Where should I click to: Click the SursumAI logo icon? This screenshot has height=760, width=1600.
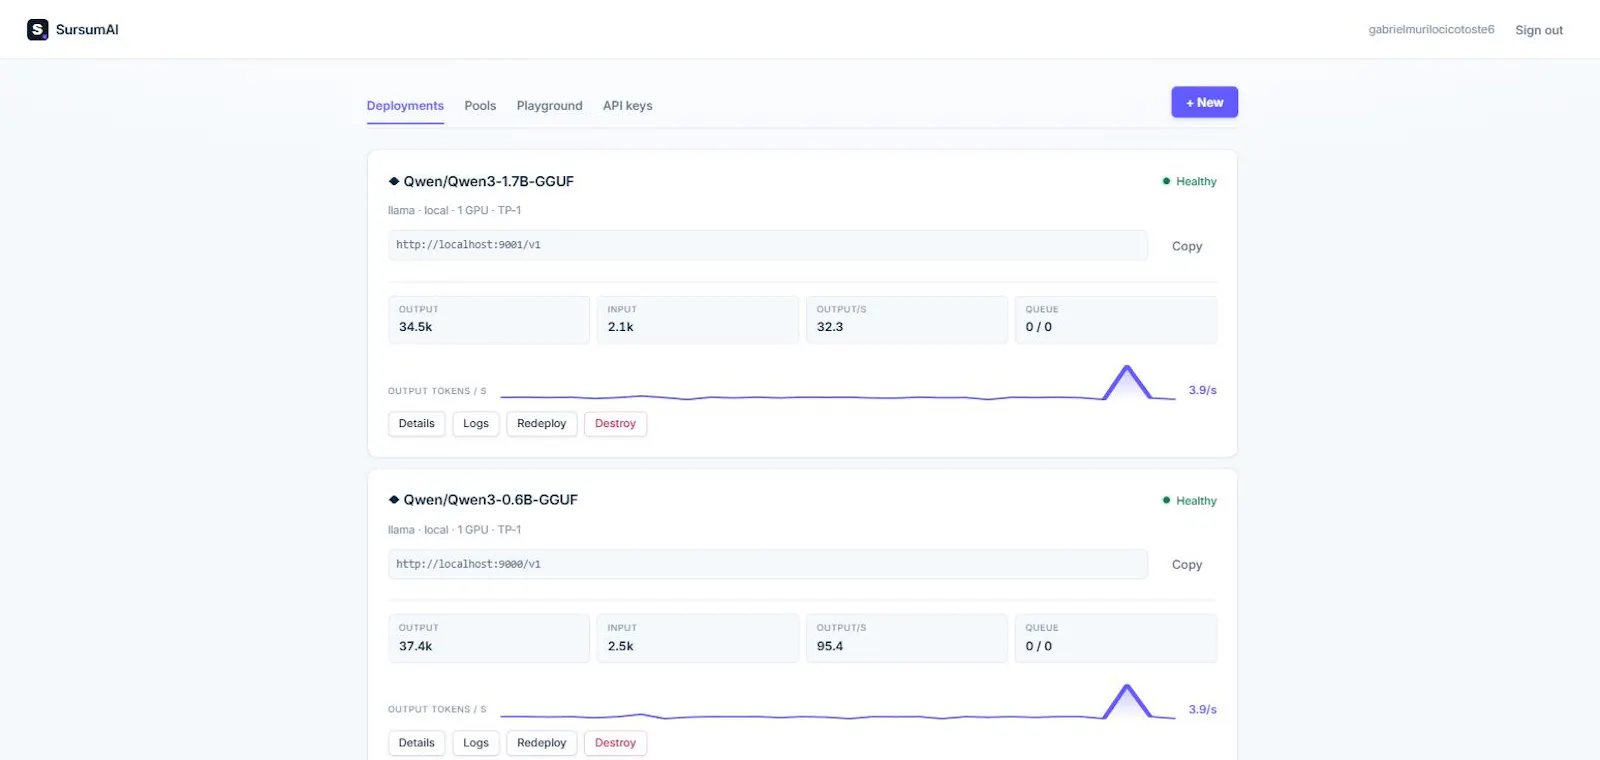click(37, 30)
